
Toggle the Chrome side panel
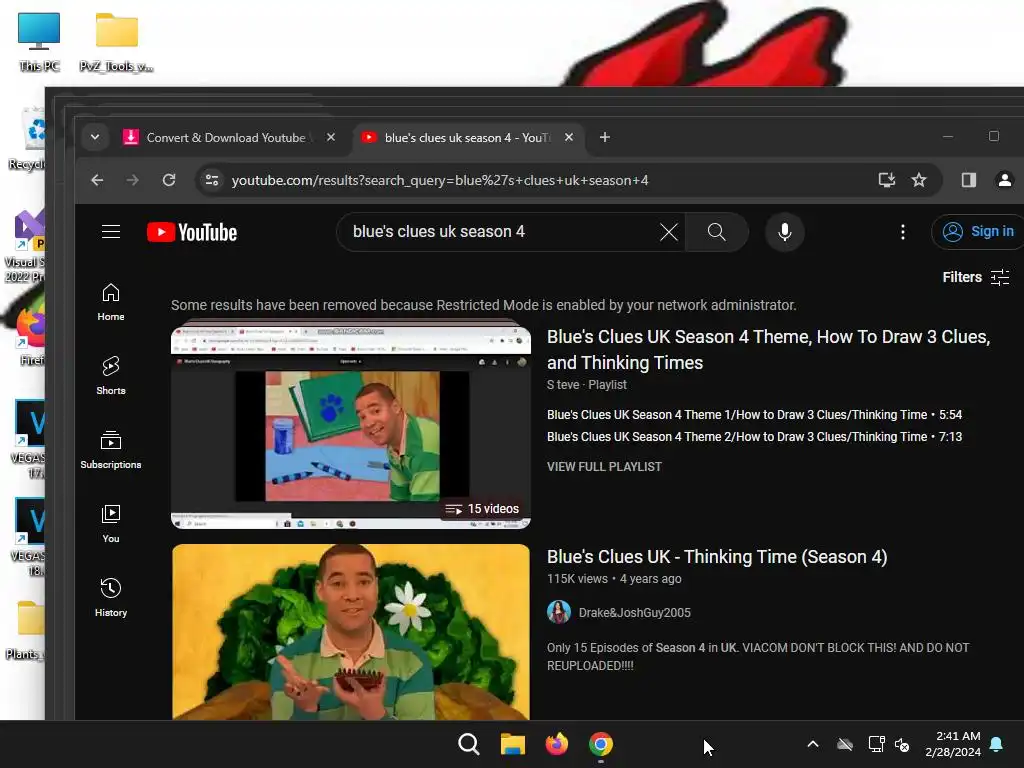[968, 180]
